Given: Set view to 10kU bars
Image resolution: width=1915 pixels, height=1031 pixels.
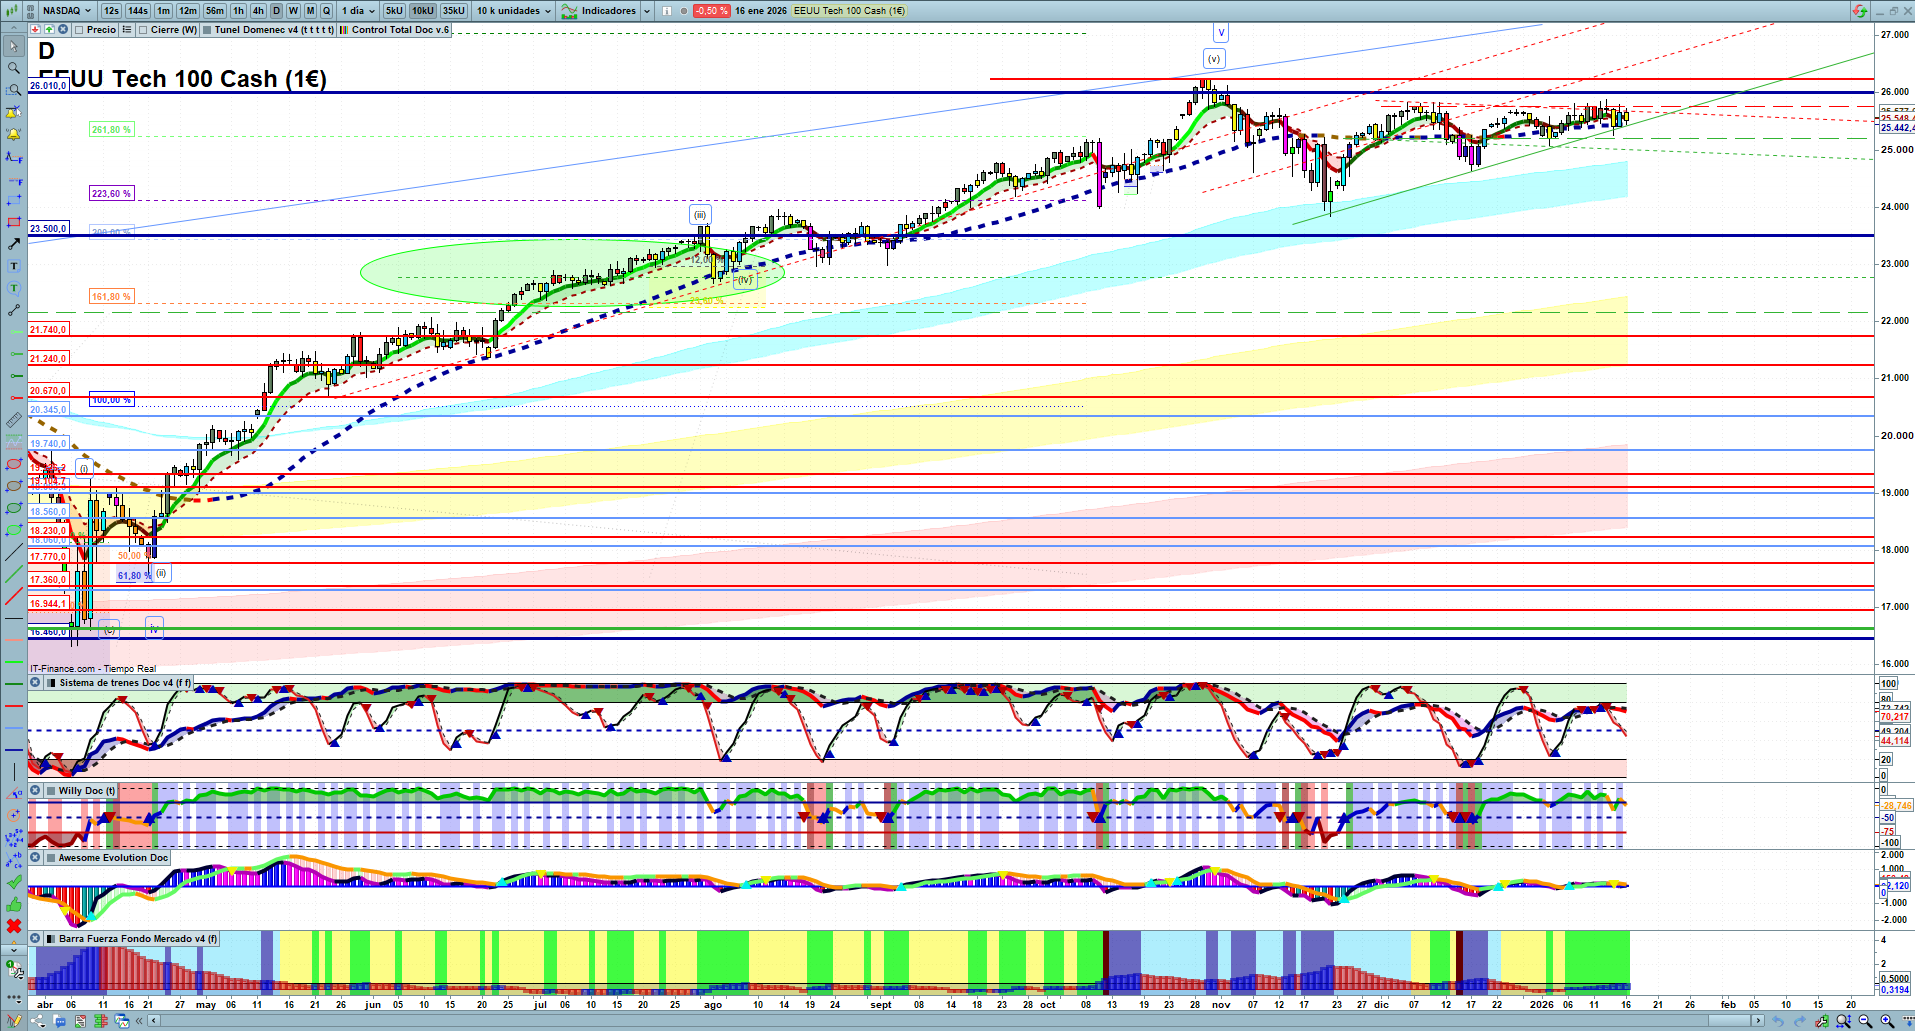Looking at the screenshot, I should click(423, 11).
